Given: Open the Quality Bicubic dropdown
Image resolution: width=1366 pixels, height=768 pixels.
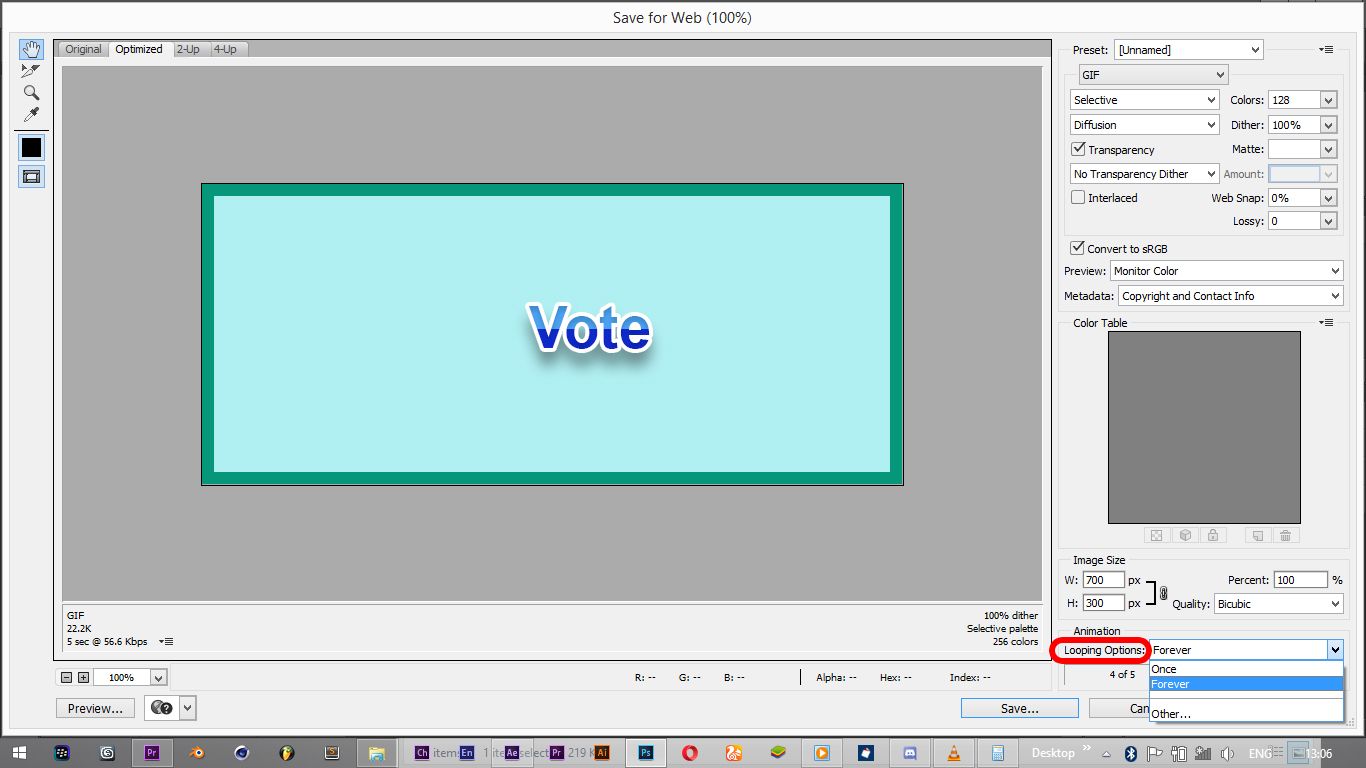Looking at the screenshot, I should (1279, 604).
